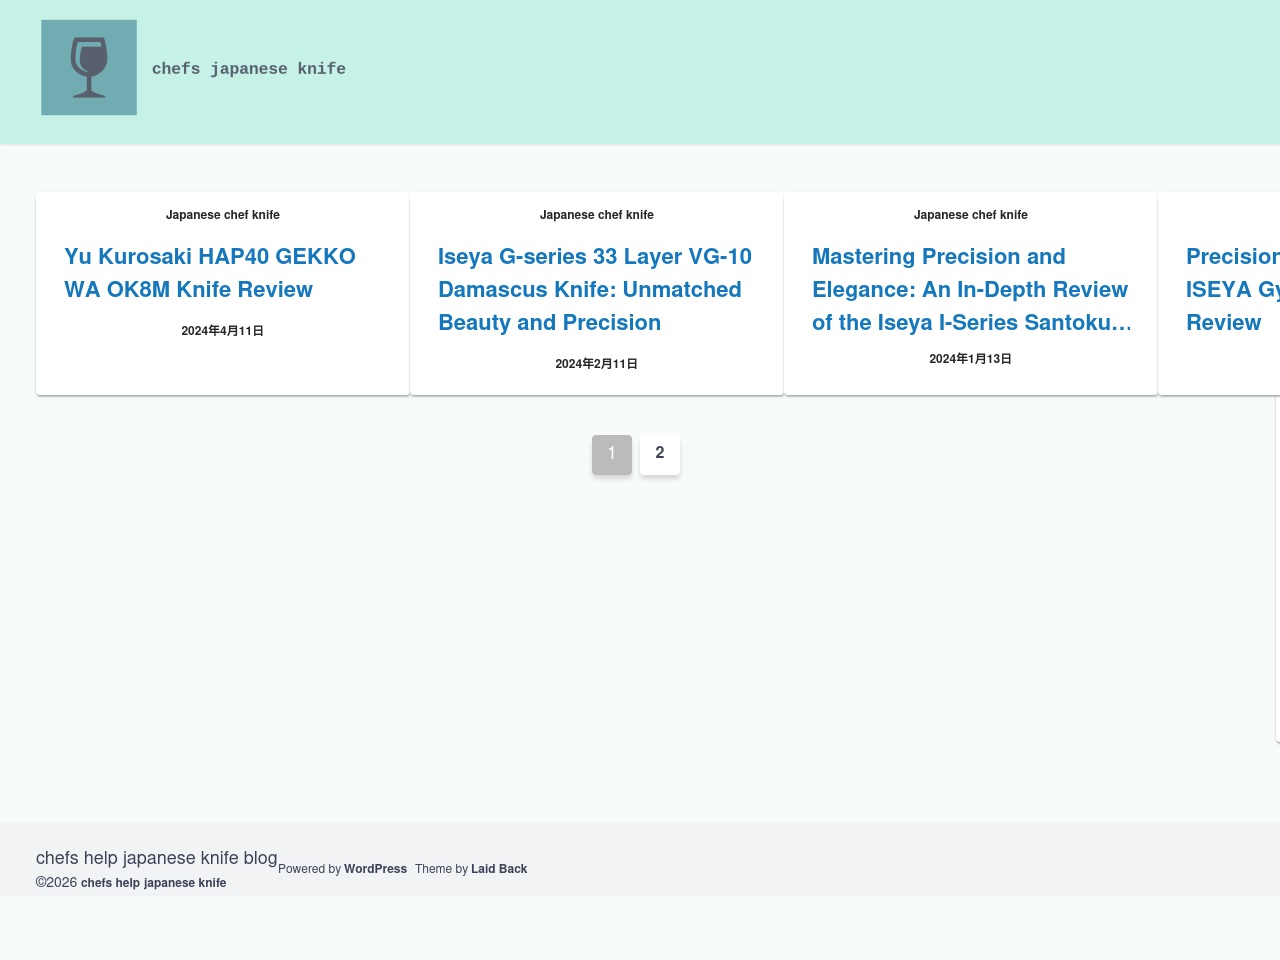Open the WordPress link in footer

375,869
